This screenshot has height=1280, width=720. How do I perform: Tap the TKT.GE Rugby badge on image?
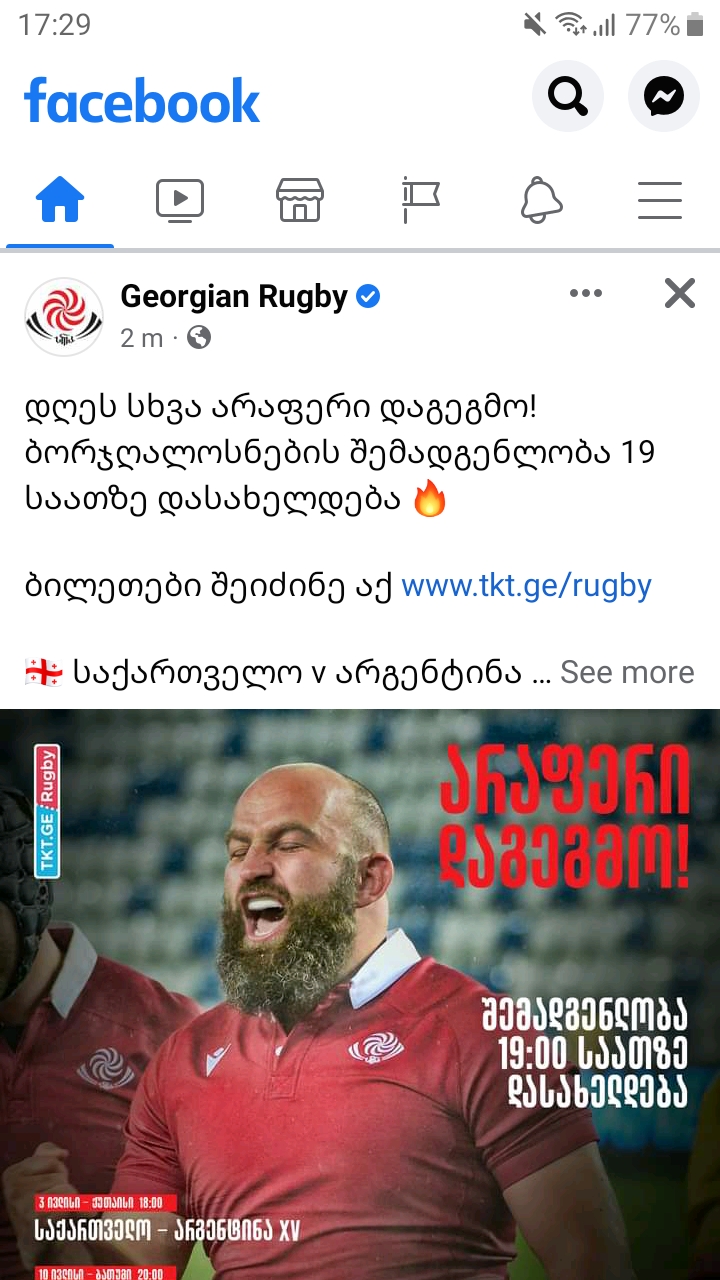[47, 810]
